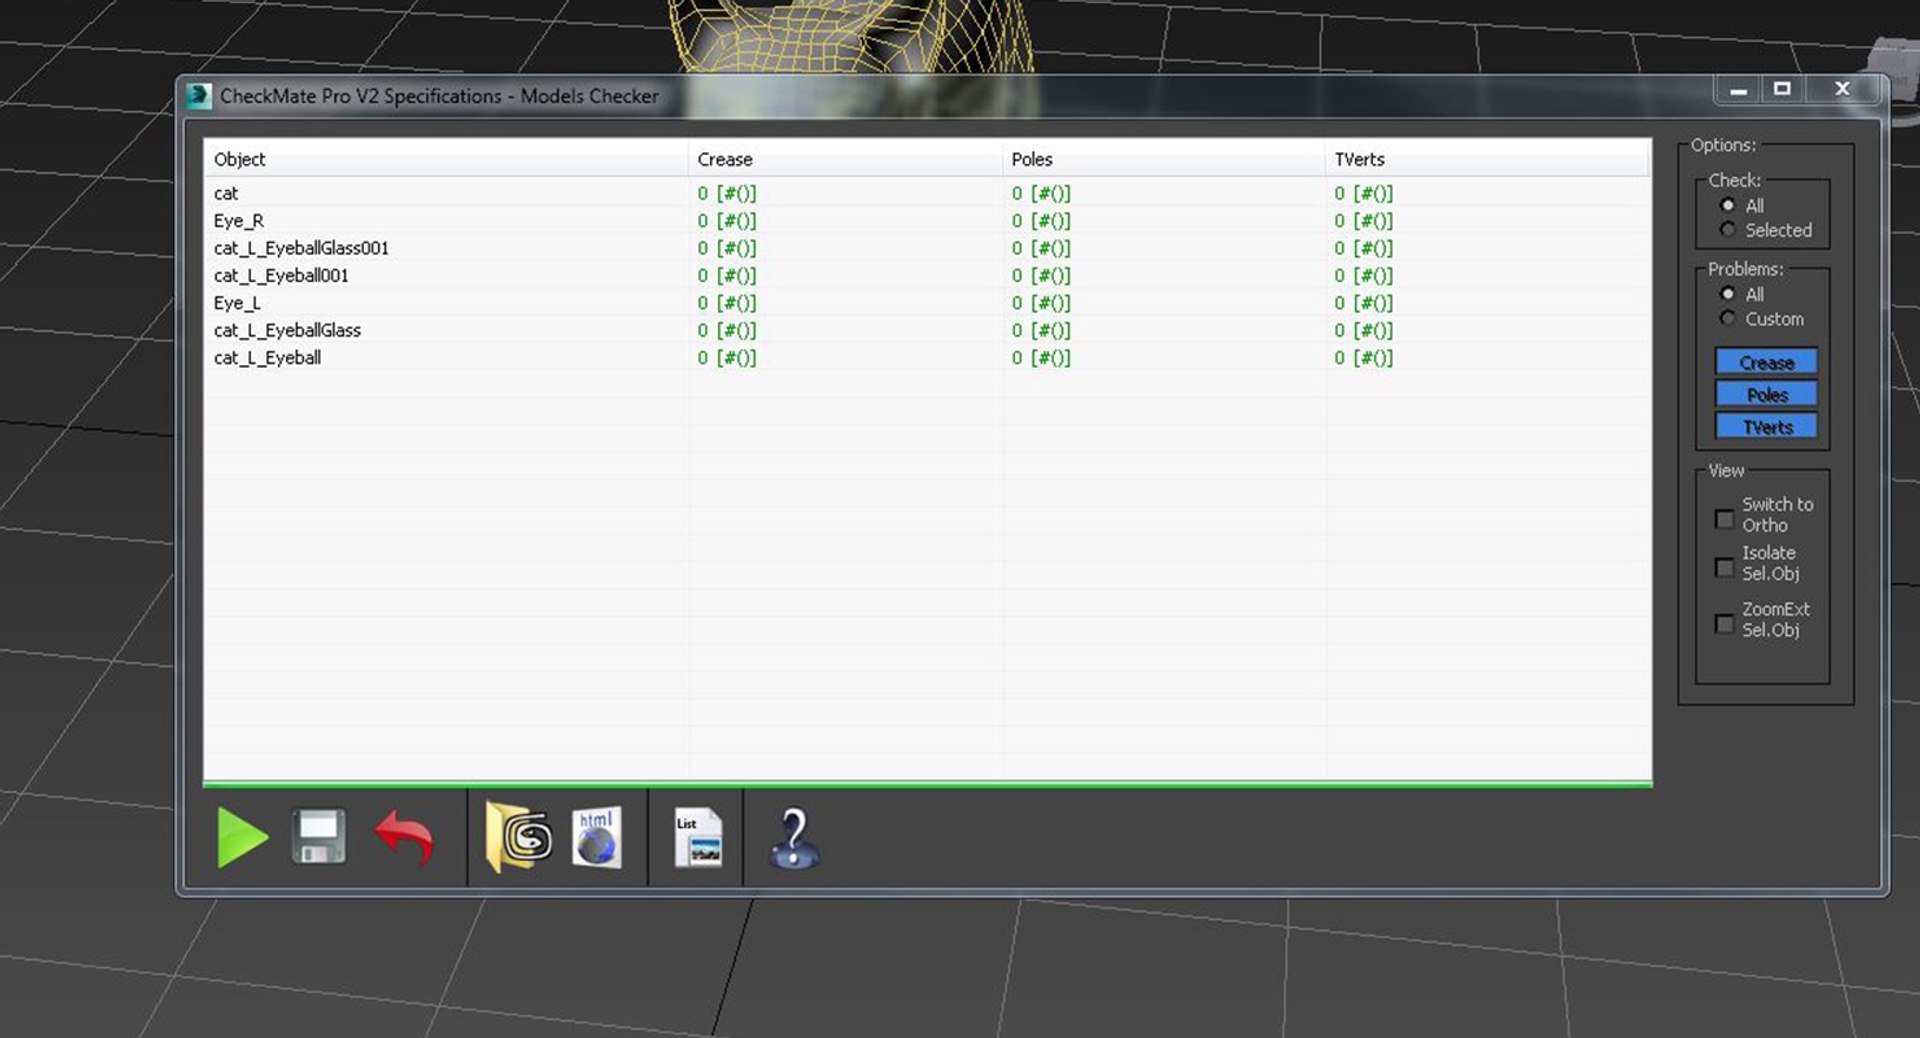Select the Problems Custom radio button

tap(1727, 318)
